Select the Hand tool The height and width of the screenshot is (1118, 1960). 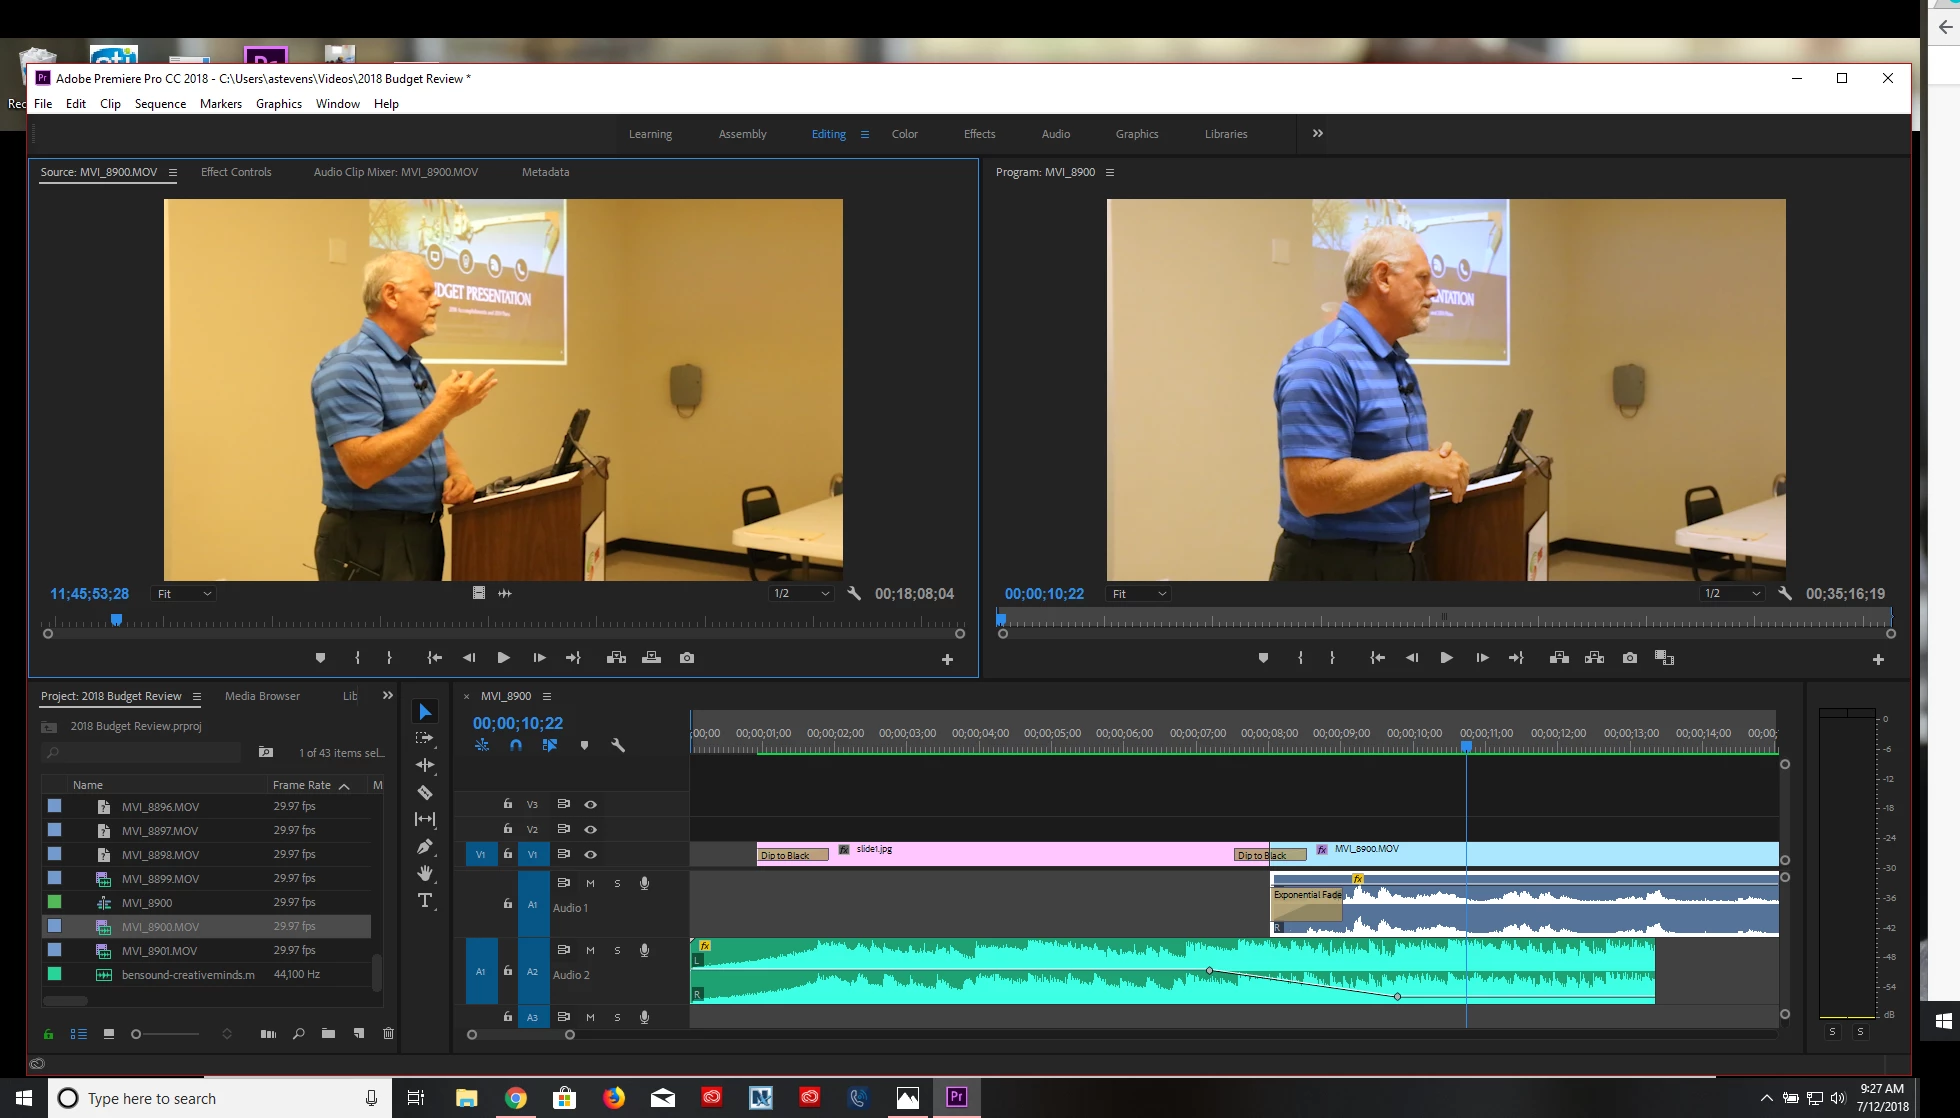point(425,873)
